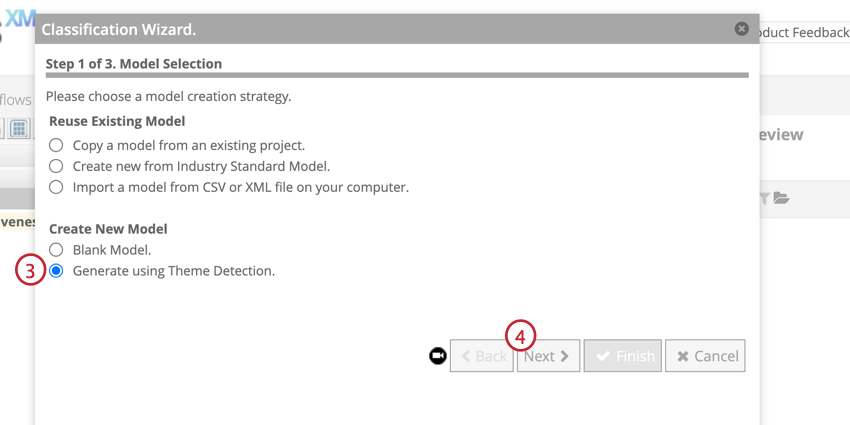
Task: Choose Create new from Industry Standard Model
Action: coord(56,166)
